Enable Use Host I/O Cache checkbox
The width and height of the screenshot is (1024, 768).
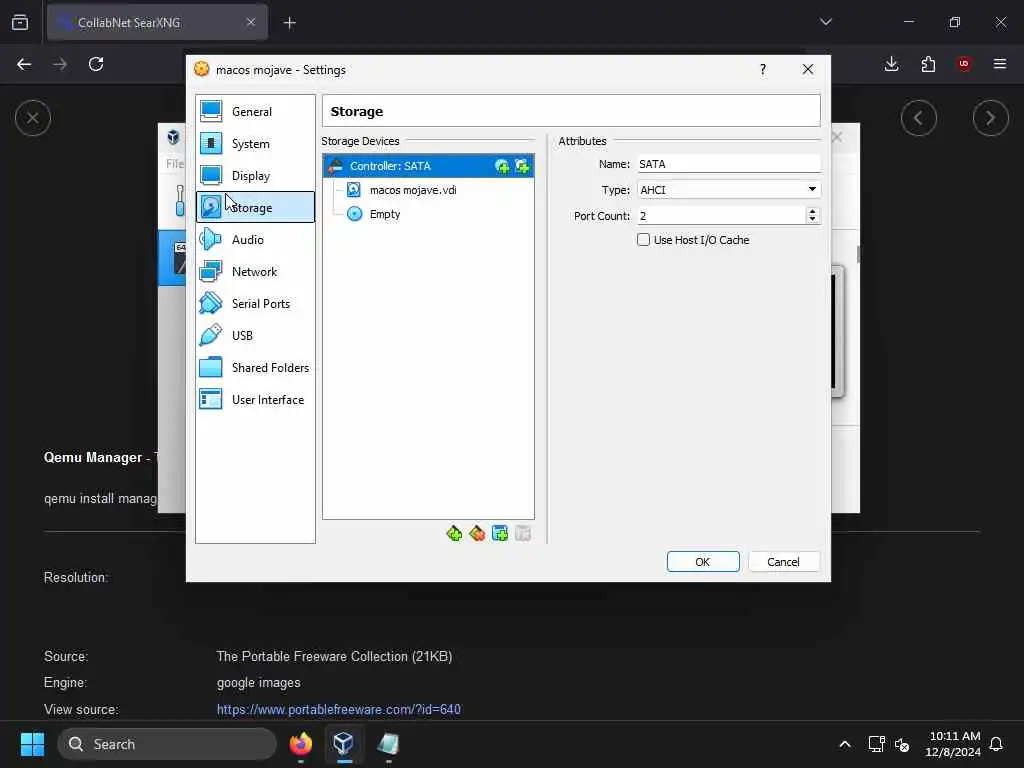click(x=643, y=240)
